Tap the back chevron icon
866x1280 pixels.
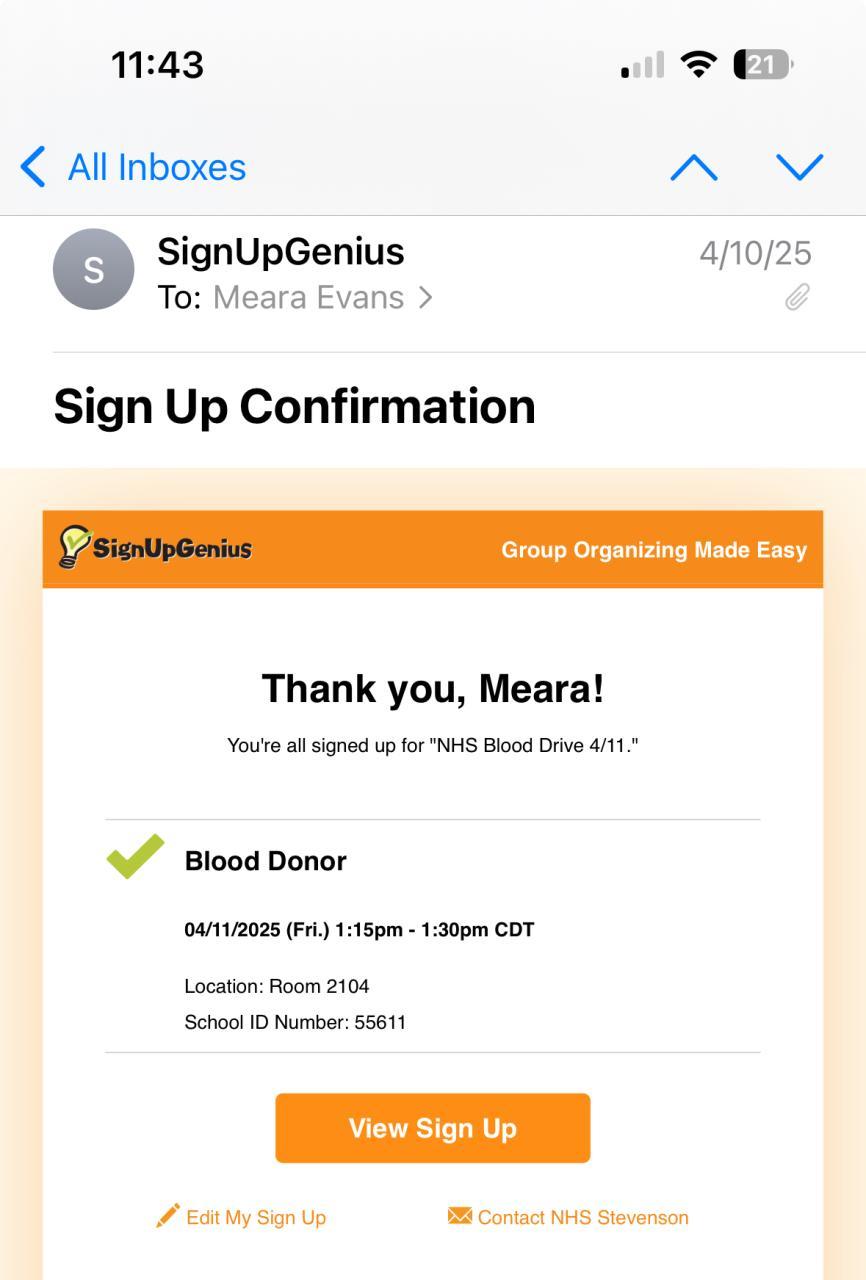tap(33, 167)
